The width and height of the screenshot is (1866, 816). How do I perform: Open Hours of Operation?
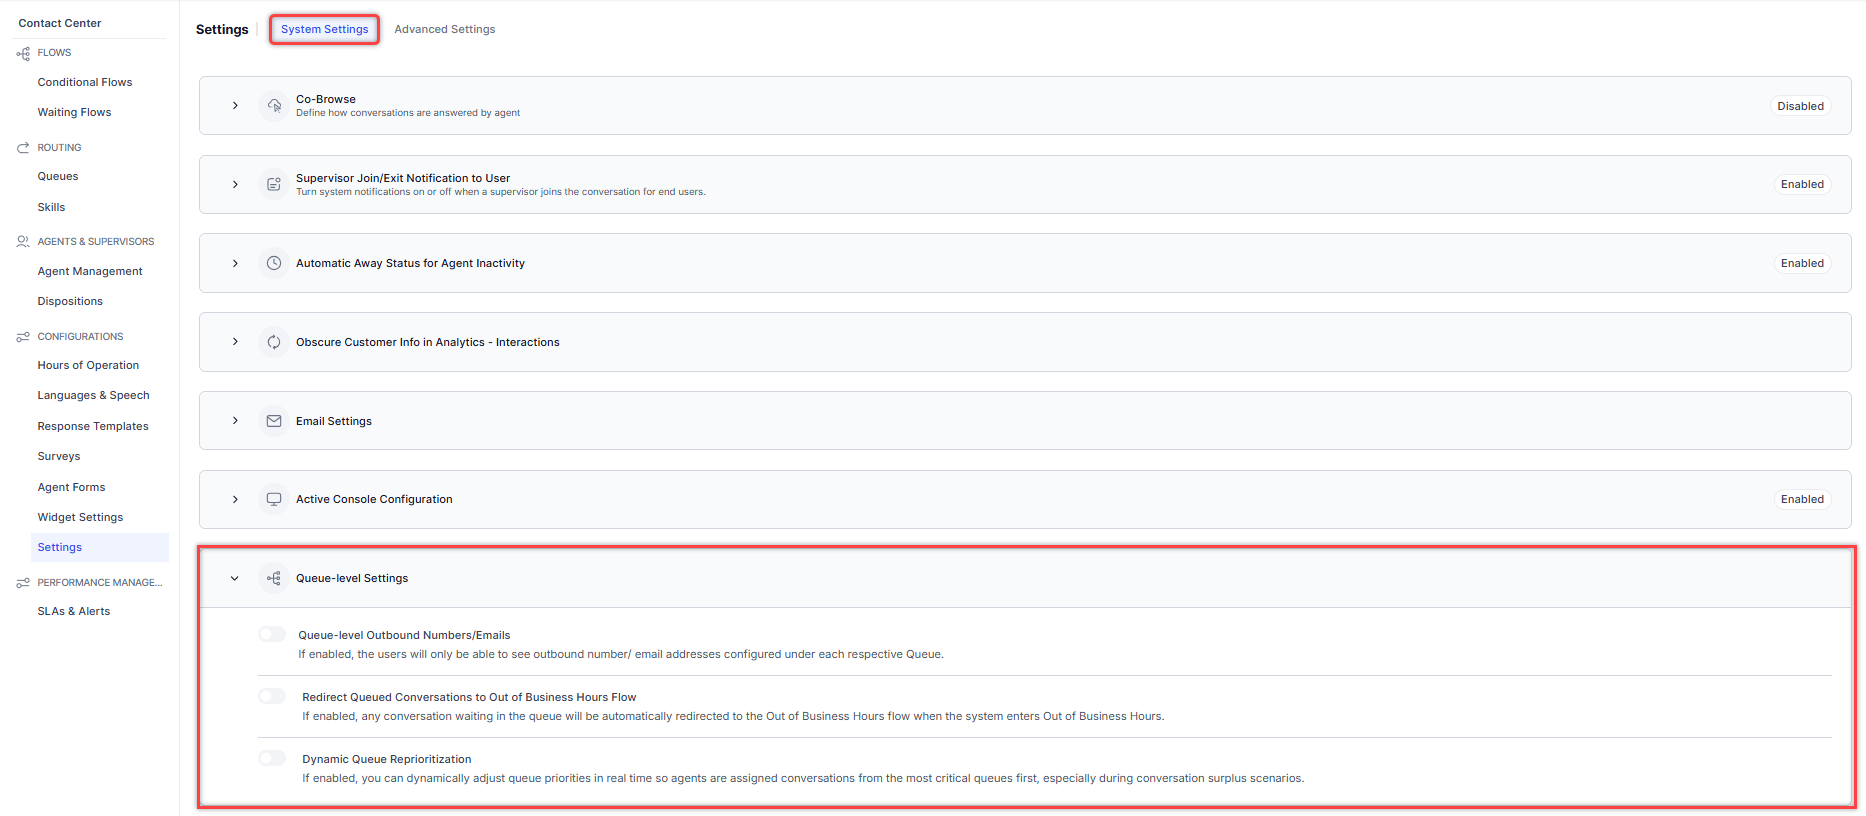pyautogui.click(x=88, y=365)
